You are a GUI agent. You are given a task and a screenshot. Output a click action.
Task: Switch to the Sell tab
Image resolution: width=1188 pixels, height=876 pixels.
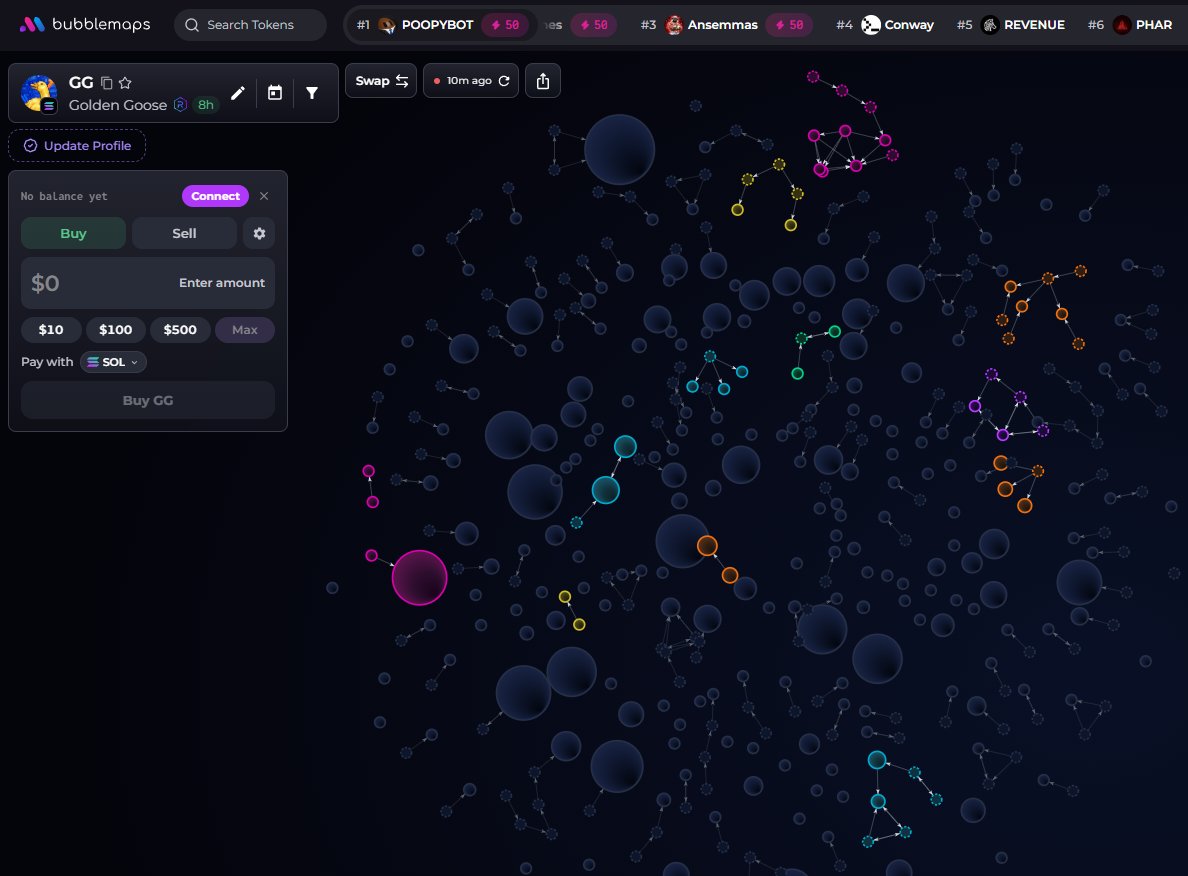pos(184,233)
